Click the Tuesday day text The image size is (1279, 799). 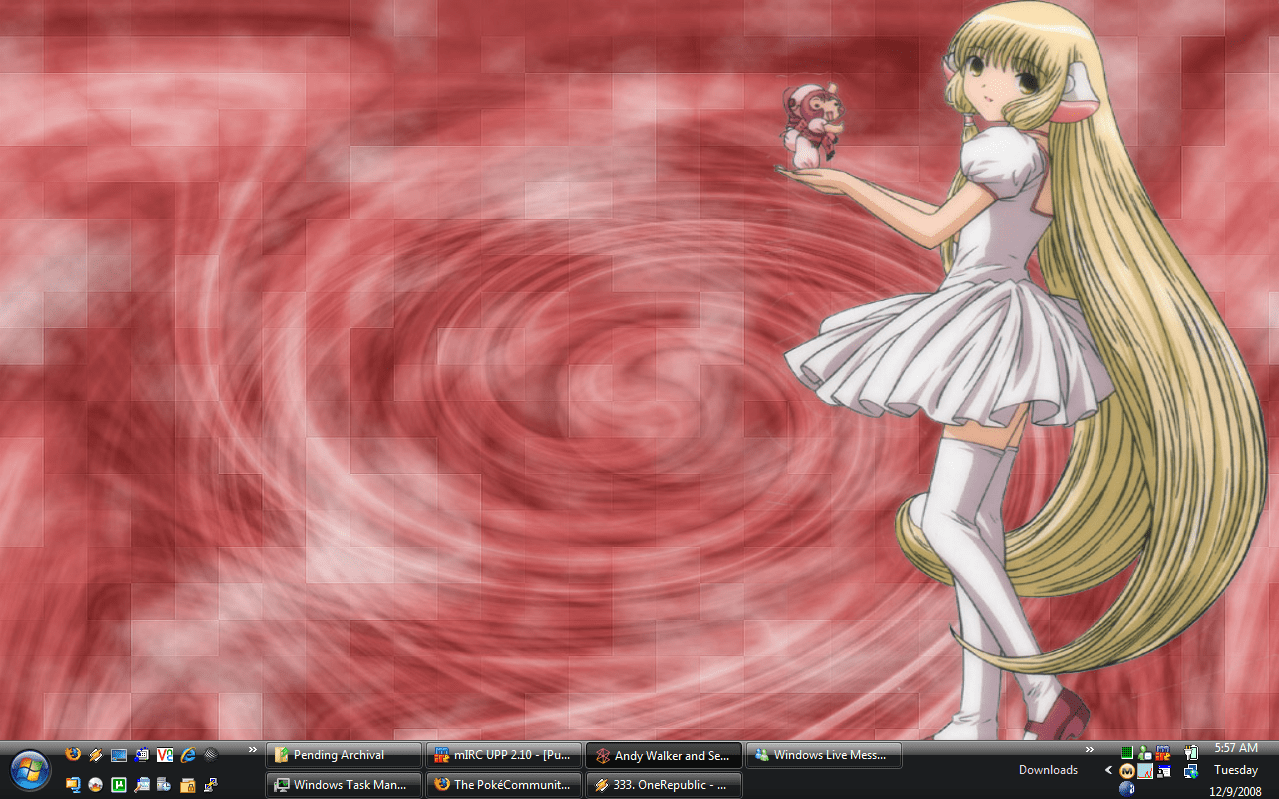[x=1236, y=770]
